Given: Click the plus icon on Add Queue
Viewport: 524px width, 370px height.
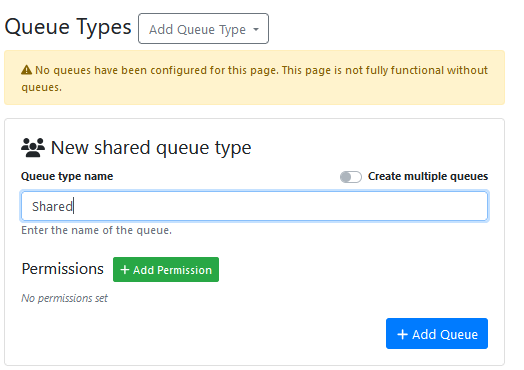Looking at the screenshot, I should tap(402, 334).
